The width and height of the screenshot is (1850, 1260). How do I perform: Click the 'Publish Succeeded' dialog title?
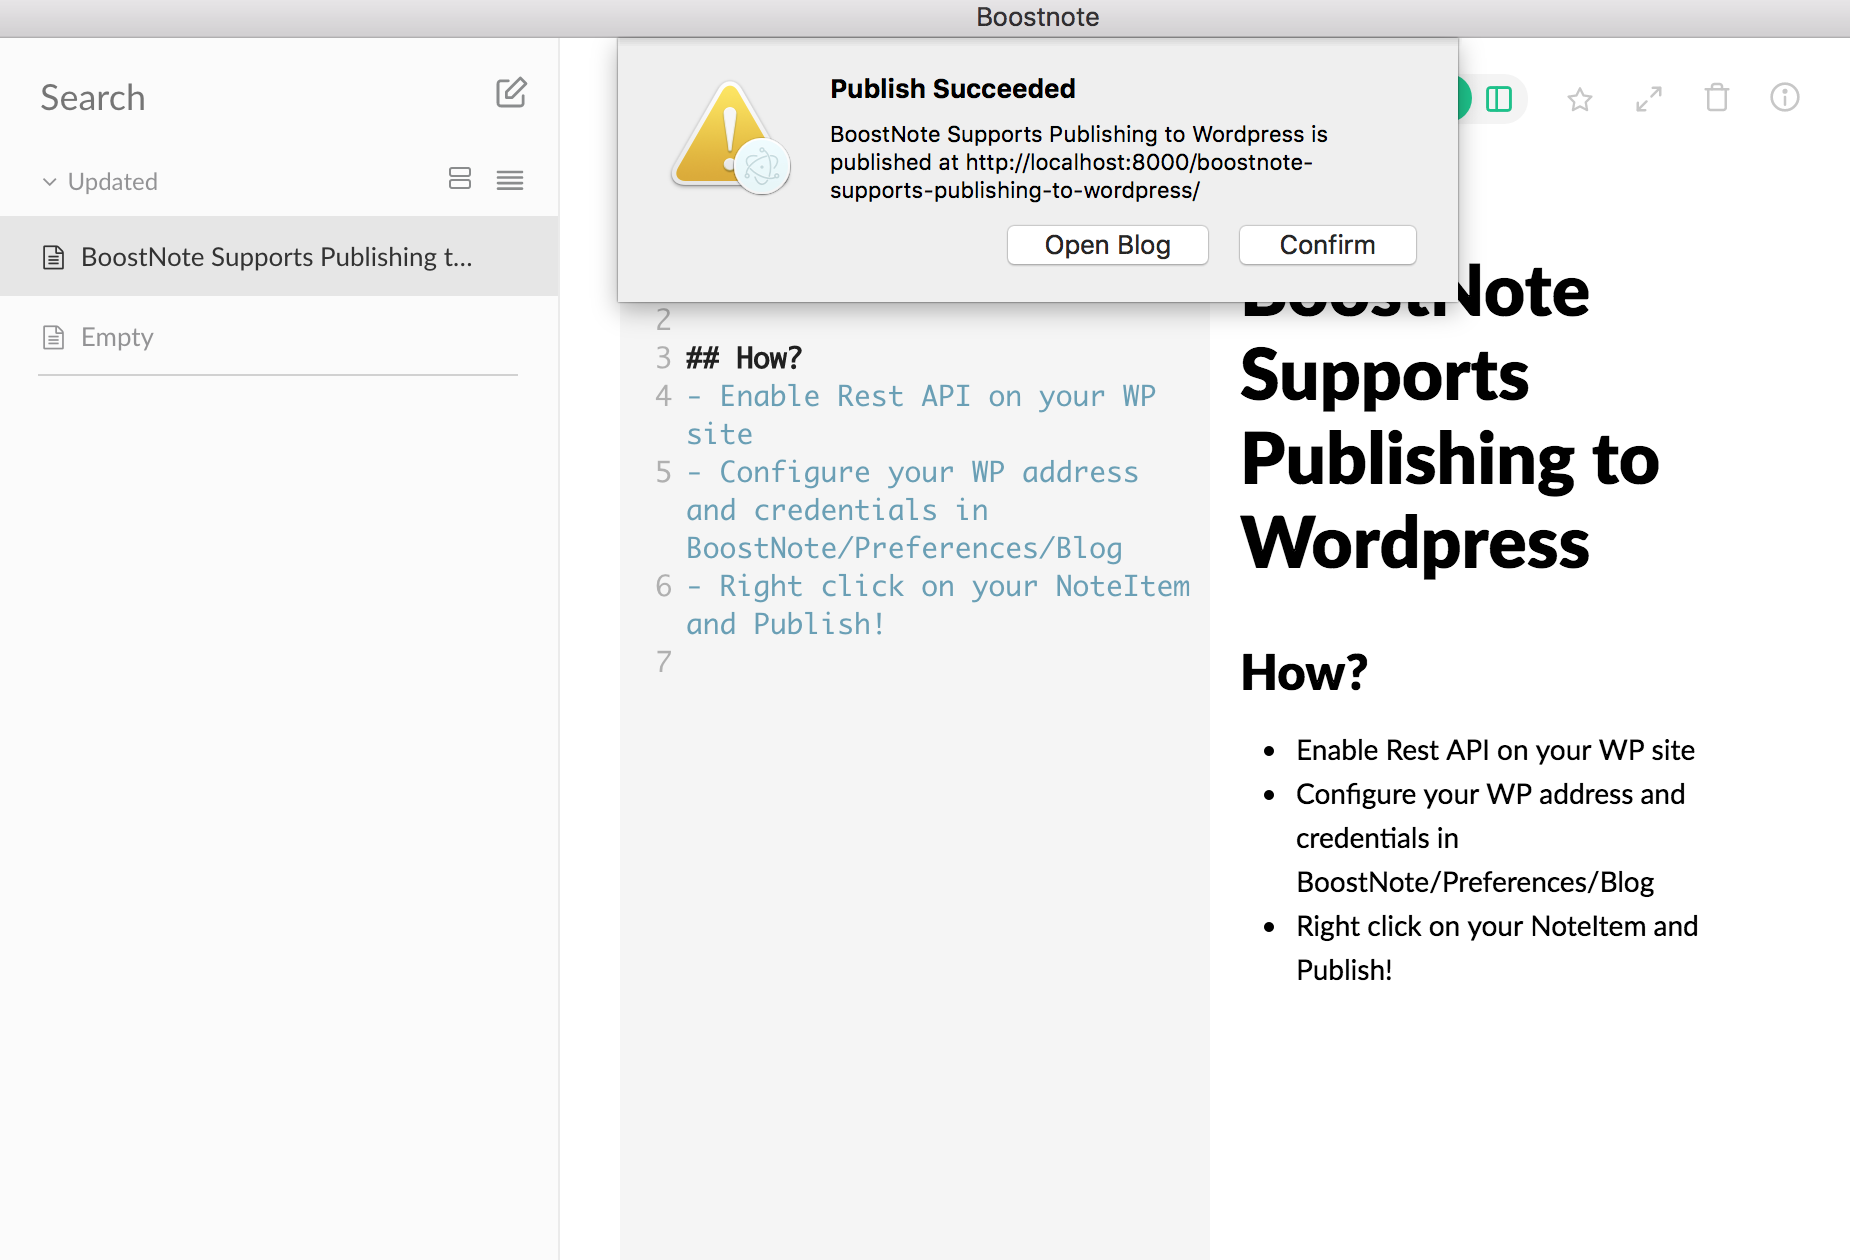coord(953,89)
